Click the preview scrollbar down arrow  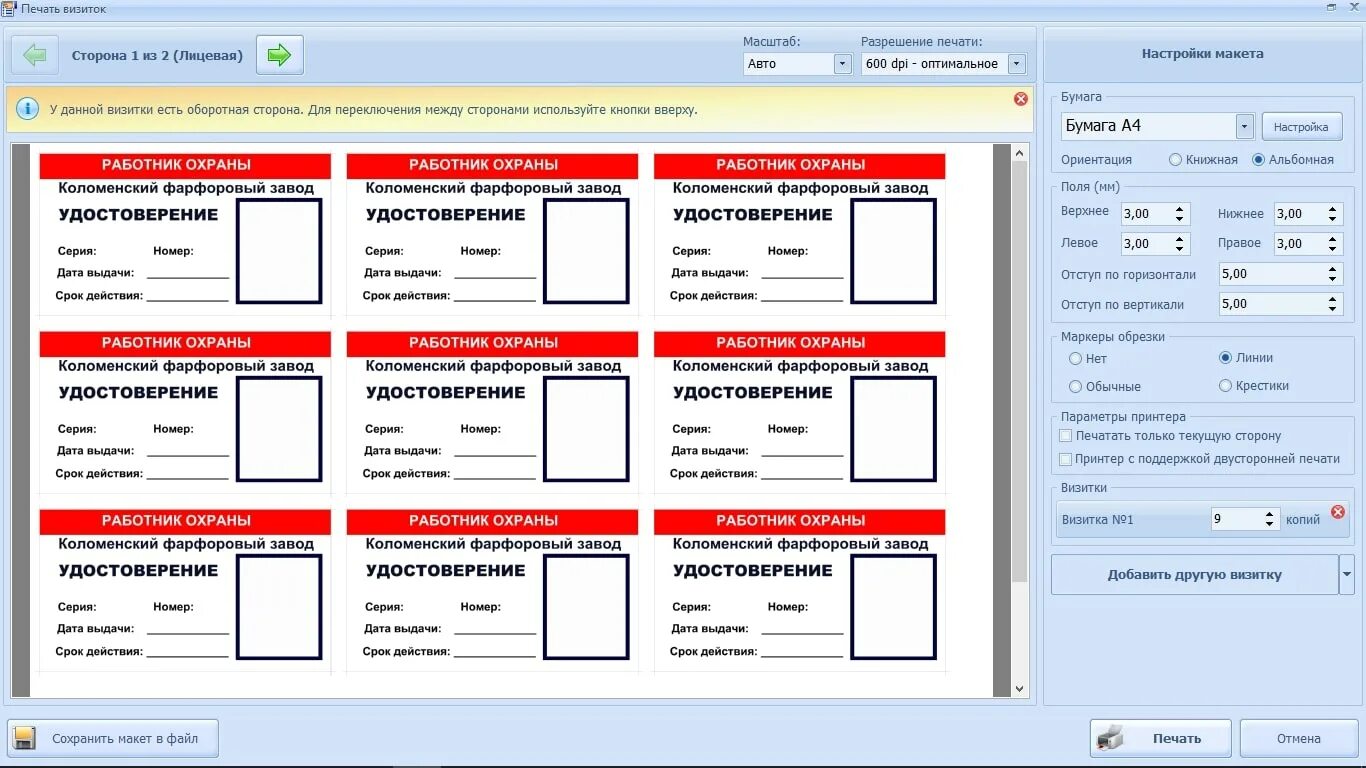[x=1020, y=688]
